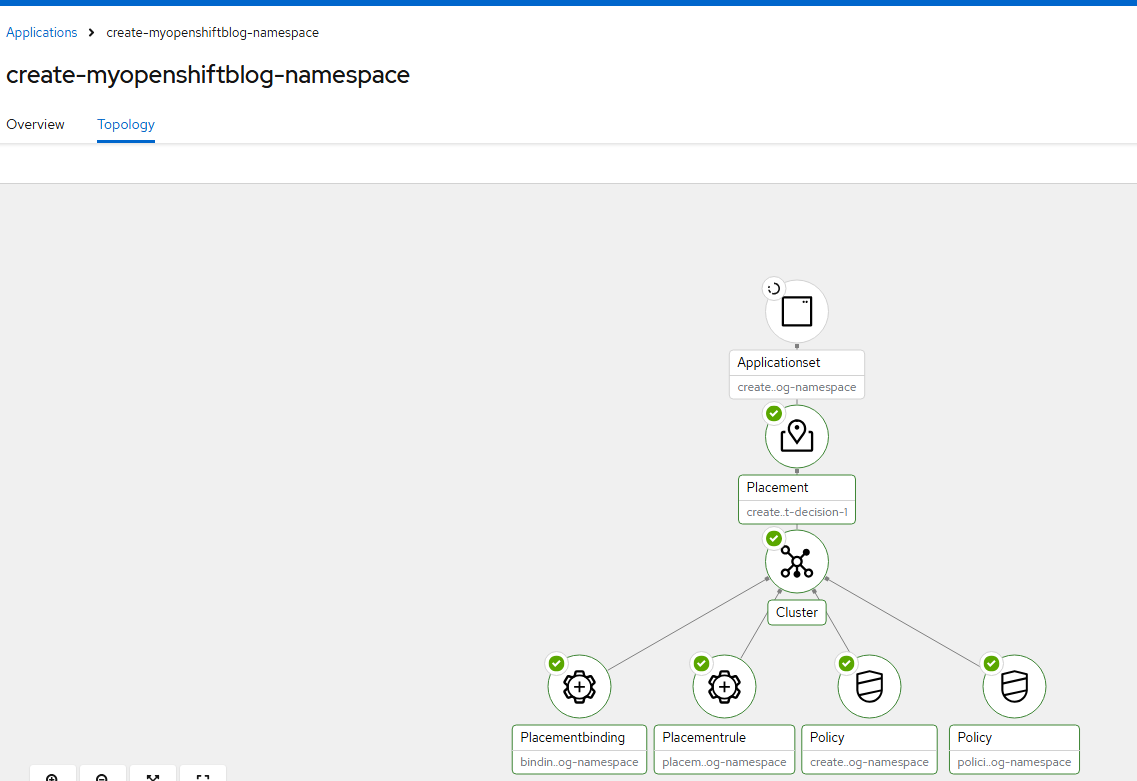
Task: Select the Policy polici..og-namespace shield icon
Action: click(x=1014, y=686)
